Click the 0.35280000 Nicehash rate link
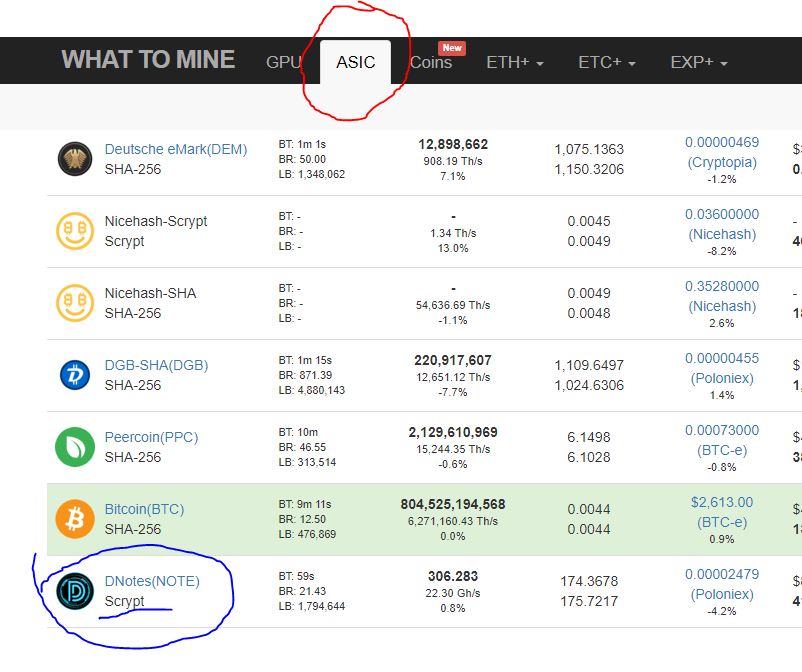This screenshot has width=802, height=672. (x=722, y=297)
